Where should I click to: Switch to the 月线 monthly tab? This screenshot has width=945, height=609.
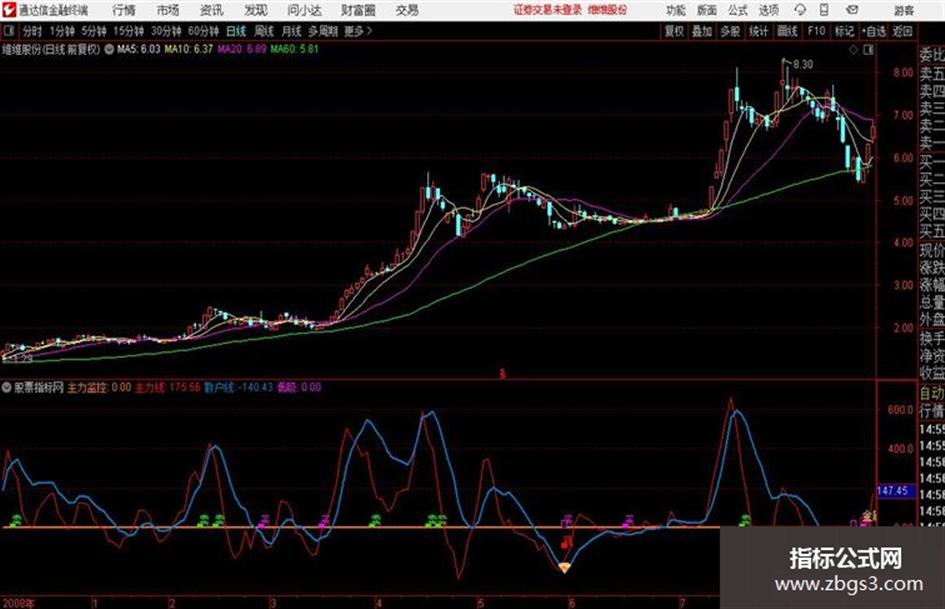[x=291, y=31]
